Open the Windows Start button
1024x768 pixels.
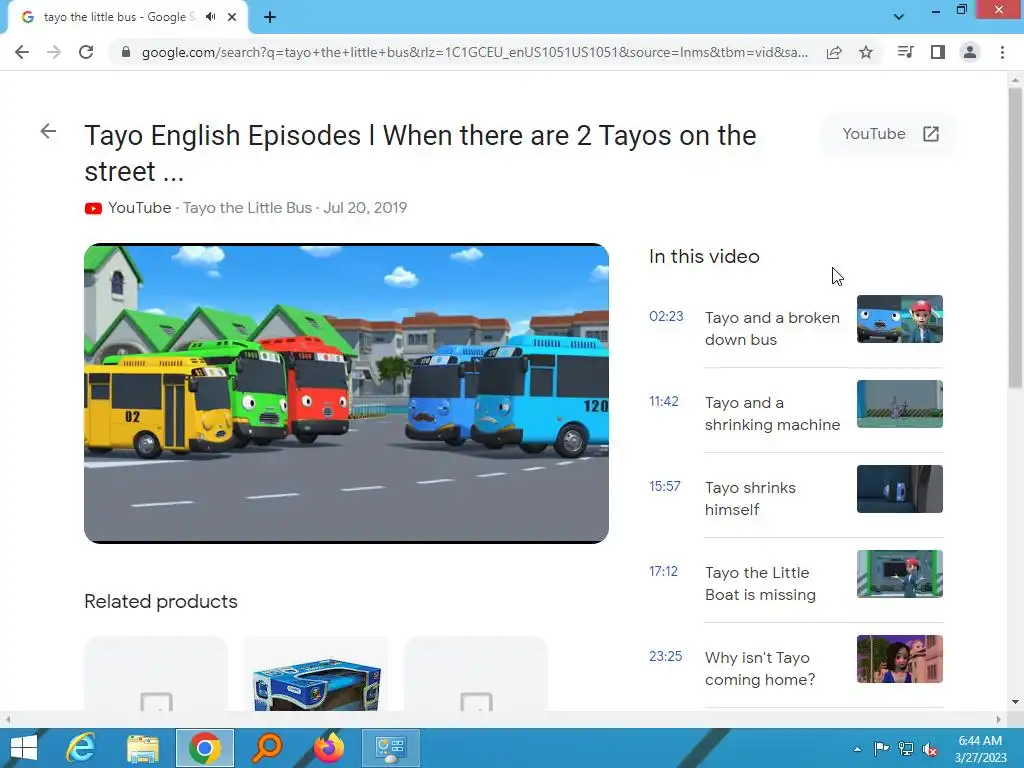(24, 748)
